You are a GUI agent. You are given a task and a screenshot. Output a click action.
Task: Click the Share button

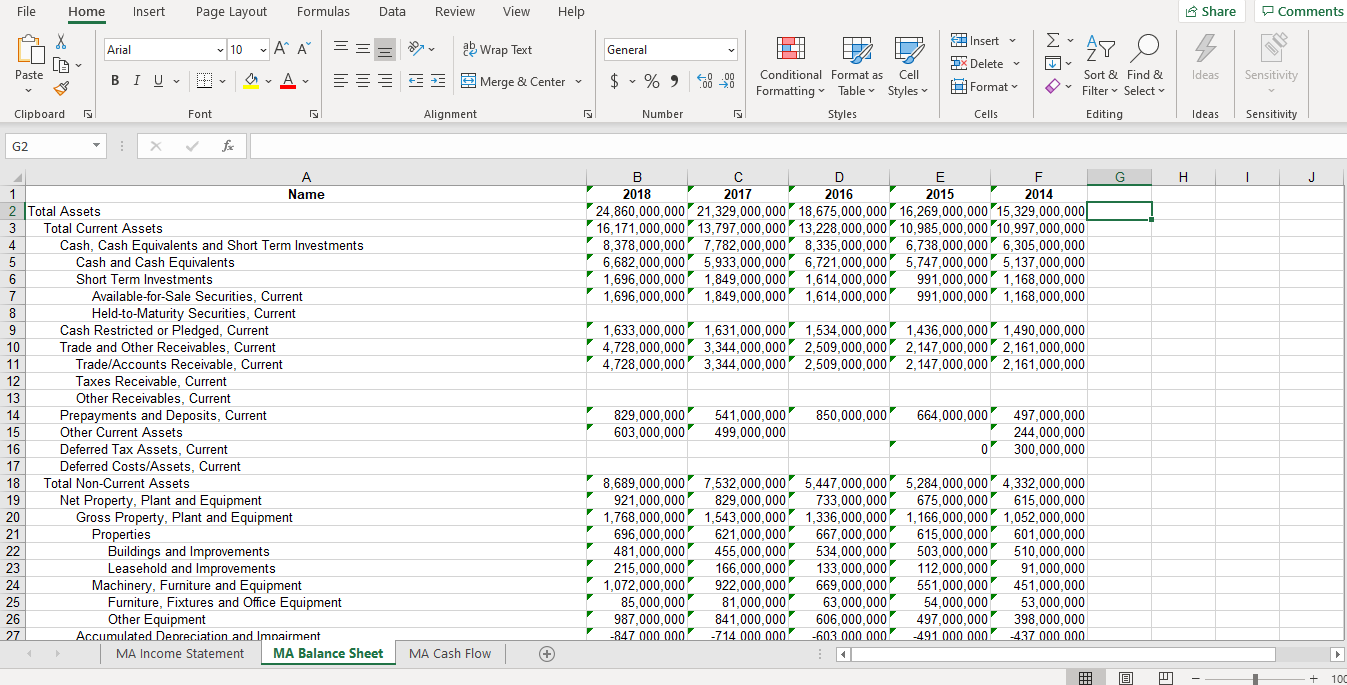(x=1210, y=11)
